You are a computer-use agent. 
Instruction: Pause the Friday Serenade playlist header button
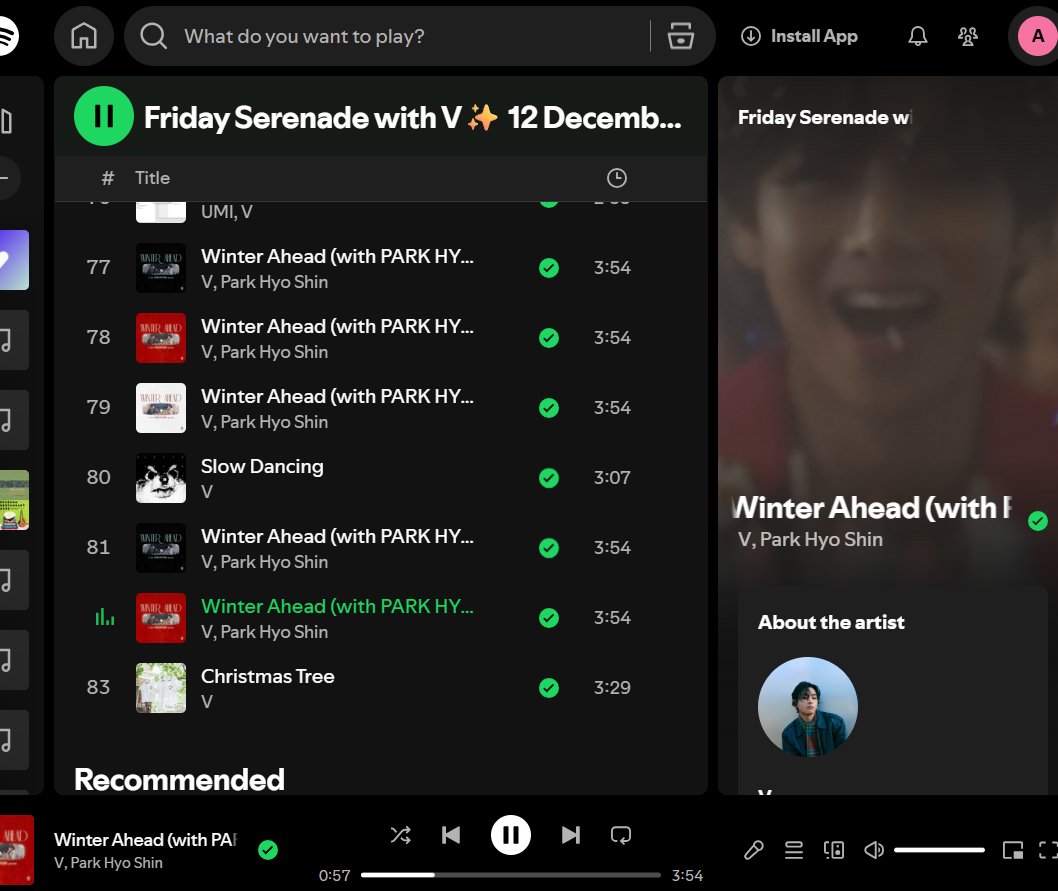(x=104, y=116)
